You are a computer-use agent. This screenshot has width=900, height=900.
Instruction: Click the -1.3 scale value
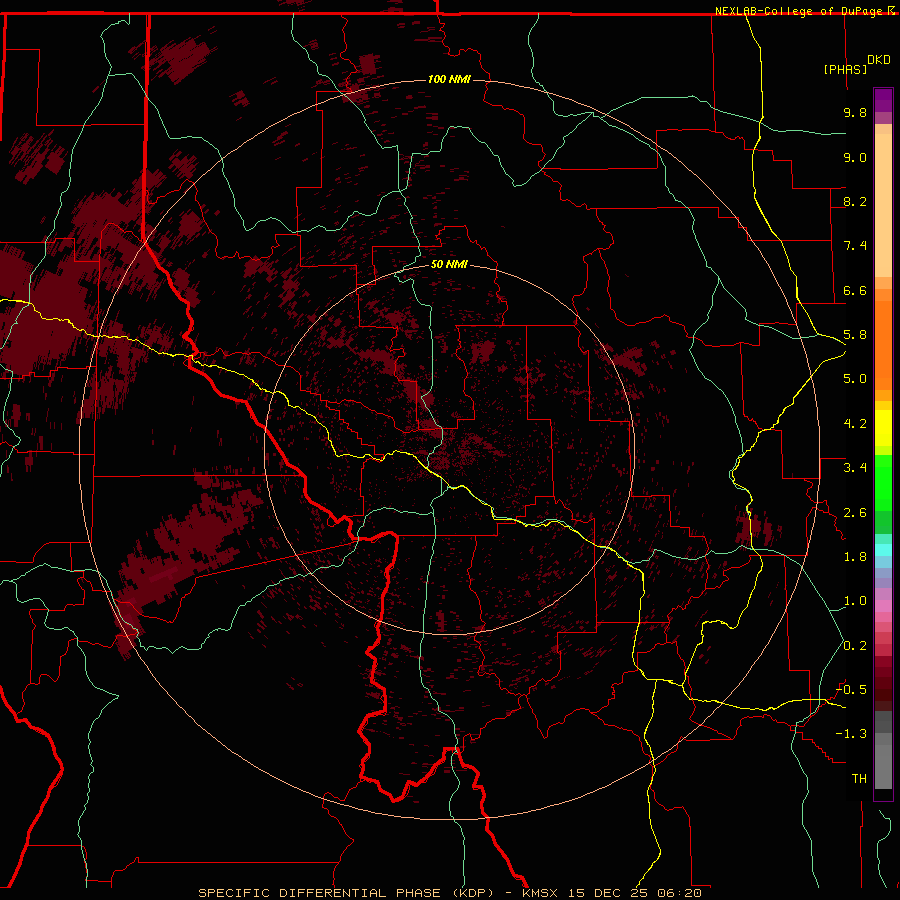tap(851, 734)
